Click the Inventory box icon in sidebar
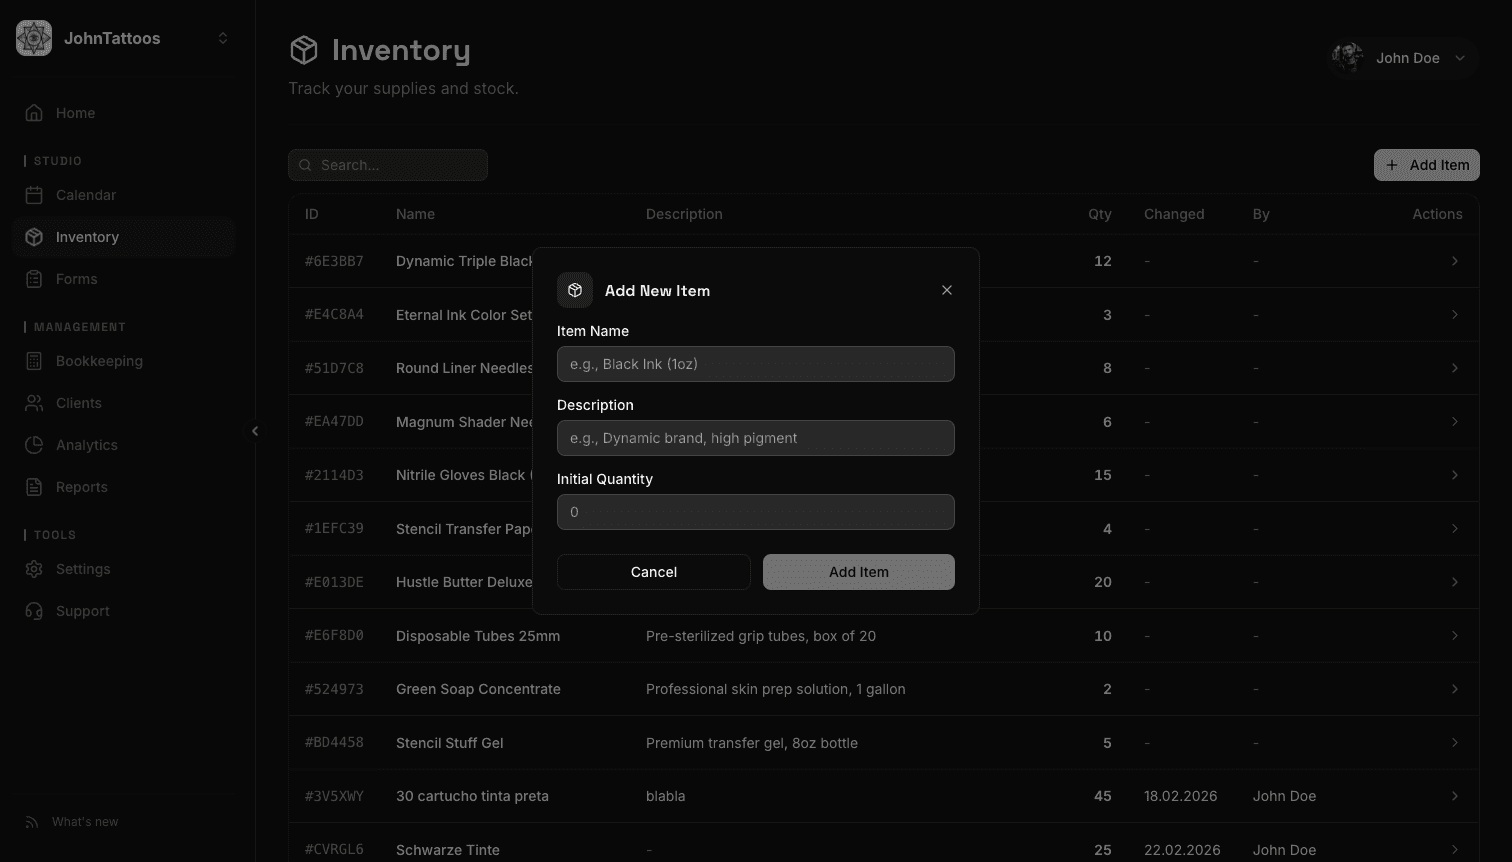 click(35, 237)
